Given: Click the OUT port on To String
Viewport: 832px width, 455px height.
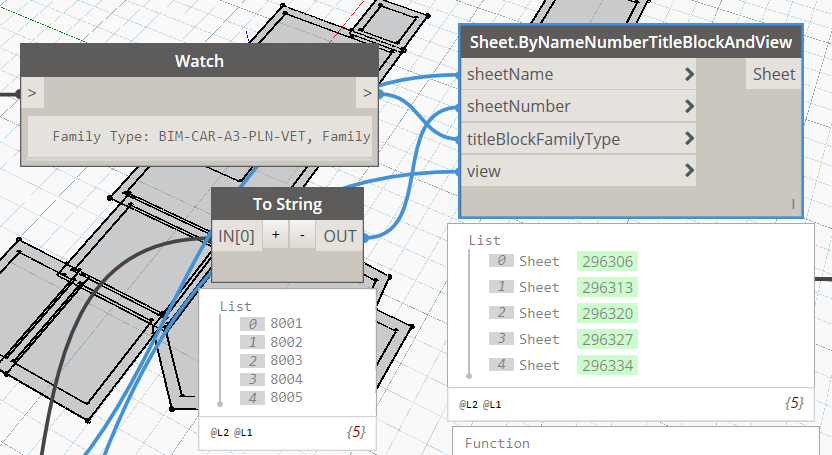Looking at the screenshot, I should click(340, 236).
